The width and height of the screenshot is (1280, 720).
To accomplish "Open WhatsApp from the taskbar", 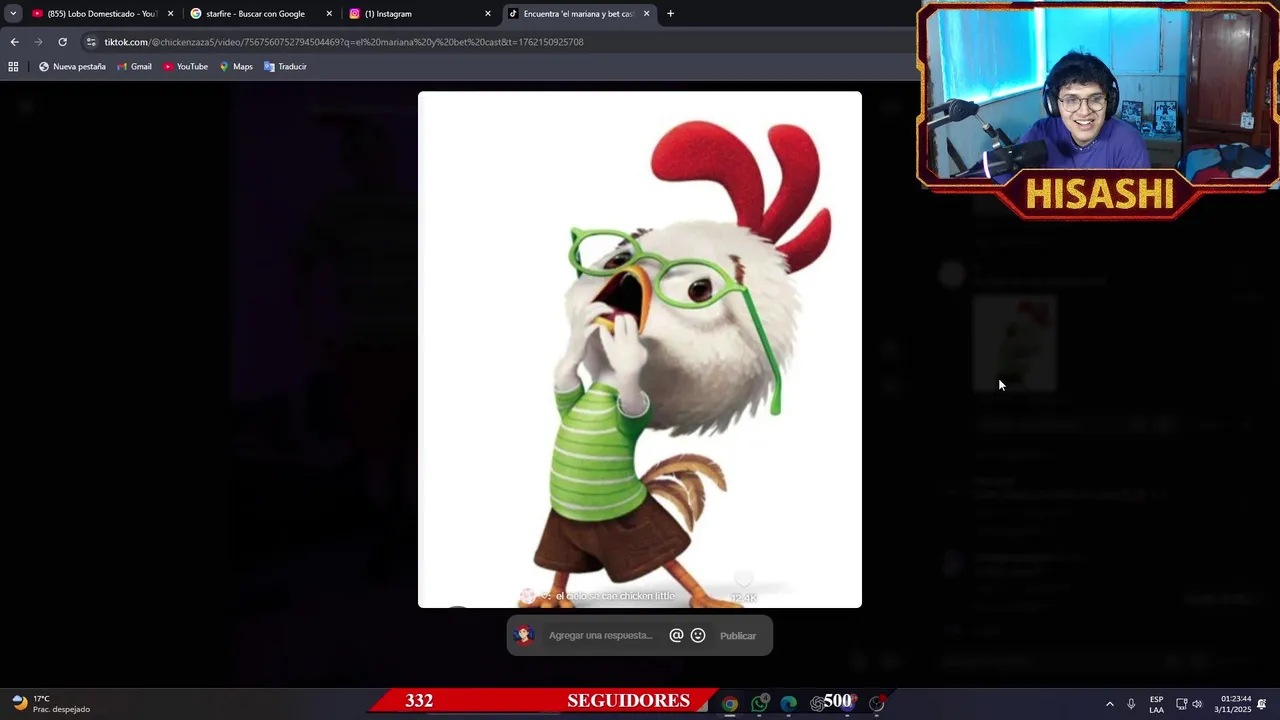I will coord(760,704).
